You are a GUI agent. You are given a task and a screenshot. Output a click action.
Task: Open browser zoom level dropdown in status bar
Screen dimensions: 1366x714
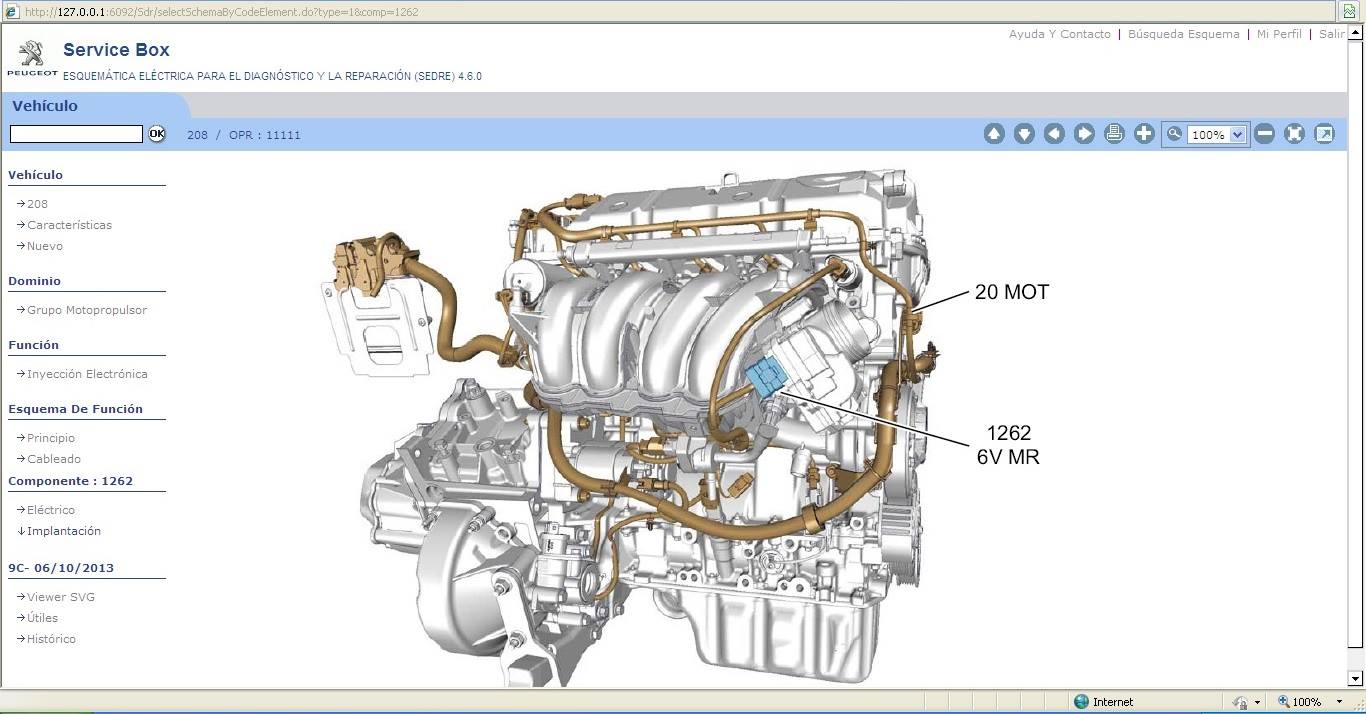(1340, 702)
